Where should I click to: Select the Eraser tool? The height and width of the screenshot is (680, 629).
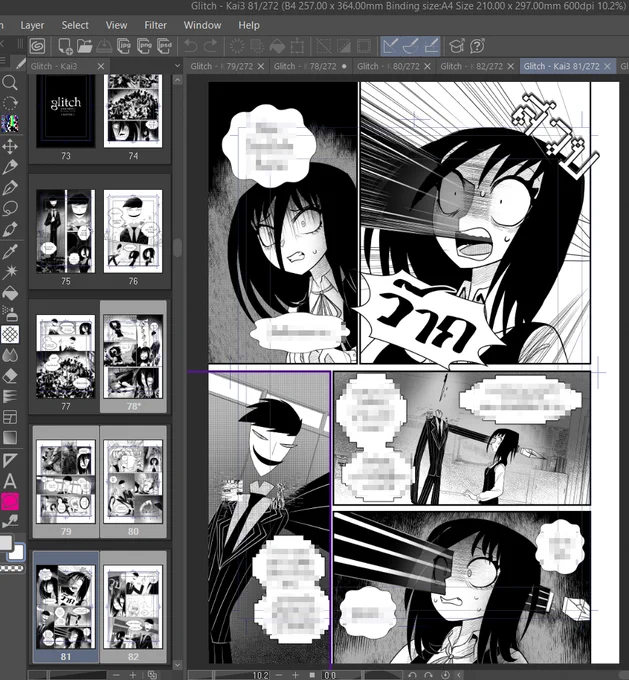click(x=10, y=376)
